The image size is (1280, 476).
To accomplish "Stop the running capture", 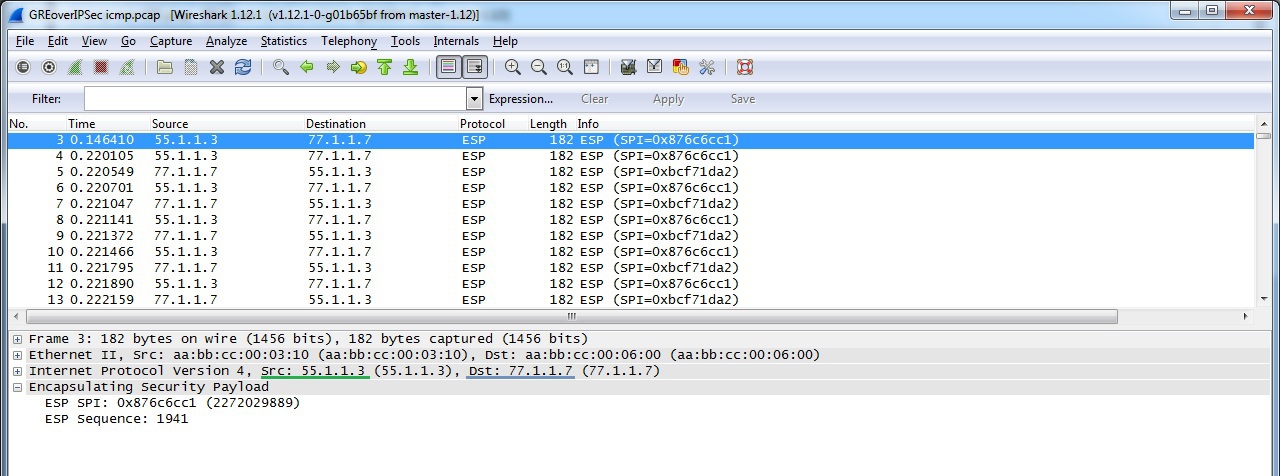I will (101, 67).
